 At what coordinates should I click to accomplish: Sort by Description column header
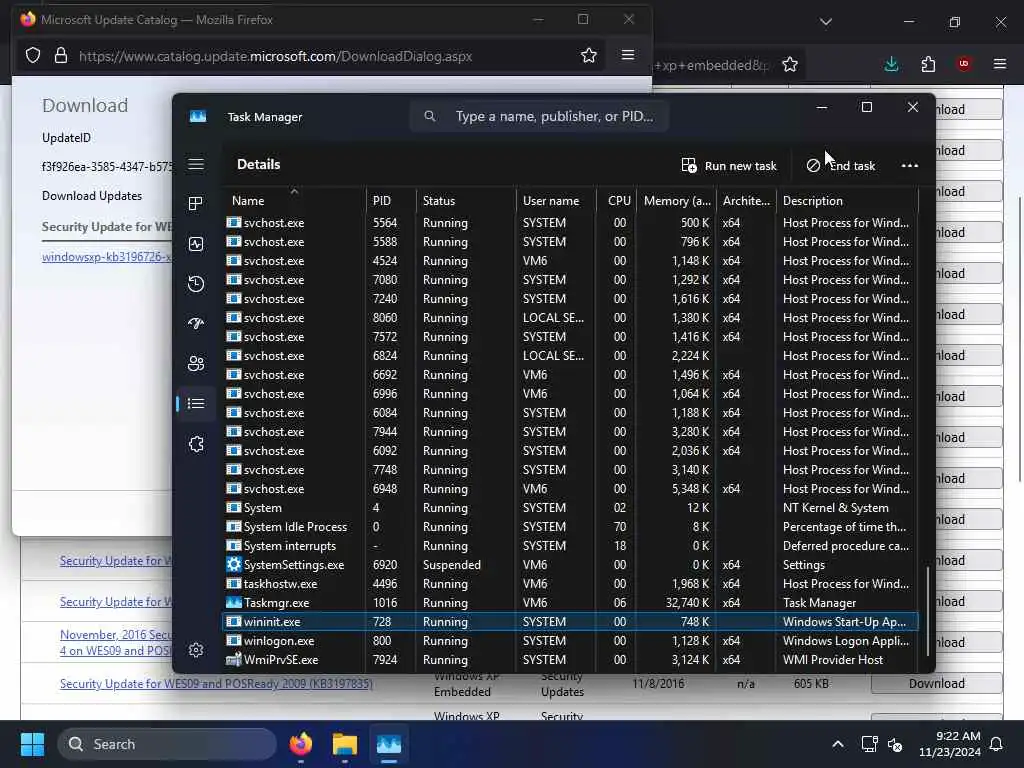click(x=847, y=200)
